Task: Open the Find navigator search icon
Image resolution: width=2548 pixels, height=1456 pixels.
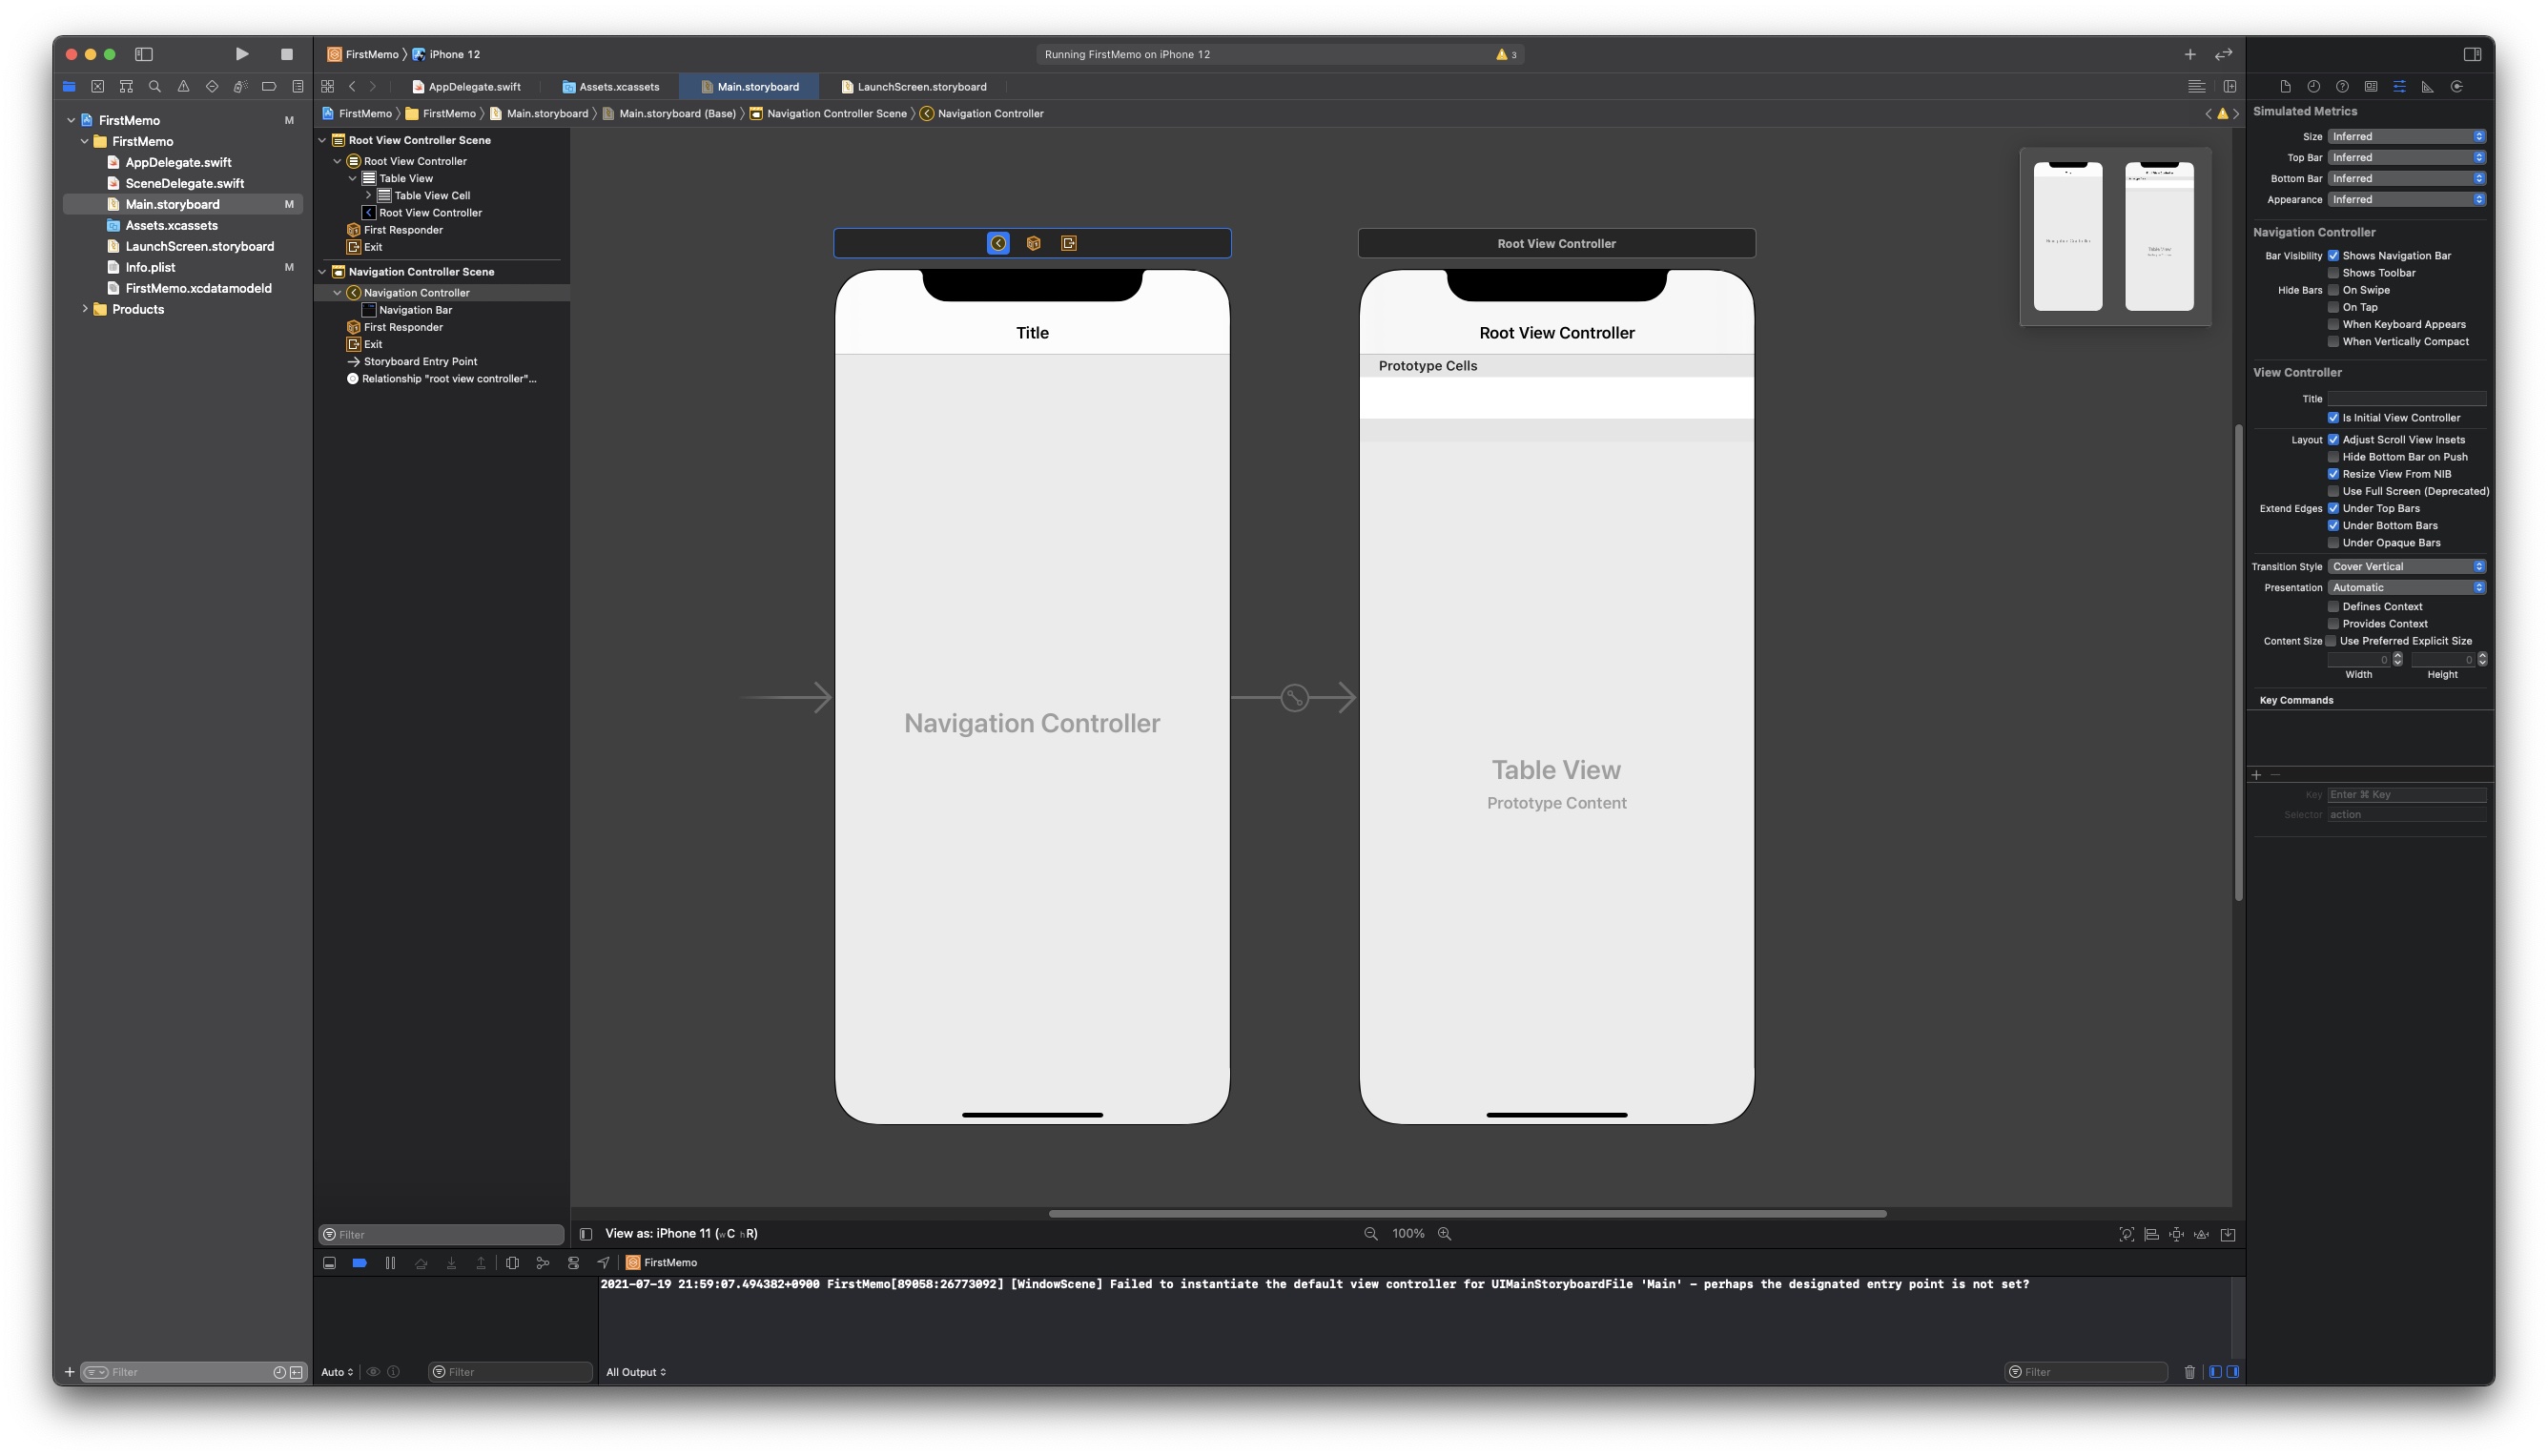Action: (155, 87)
